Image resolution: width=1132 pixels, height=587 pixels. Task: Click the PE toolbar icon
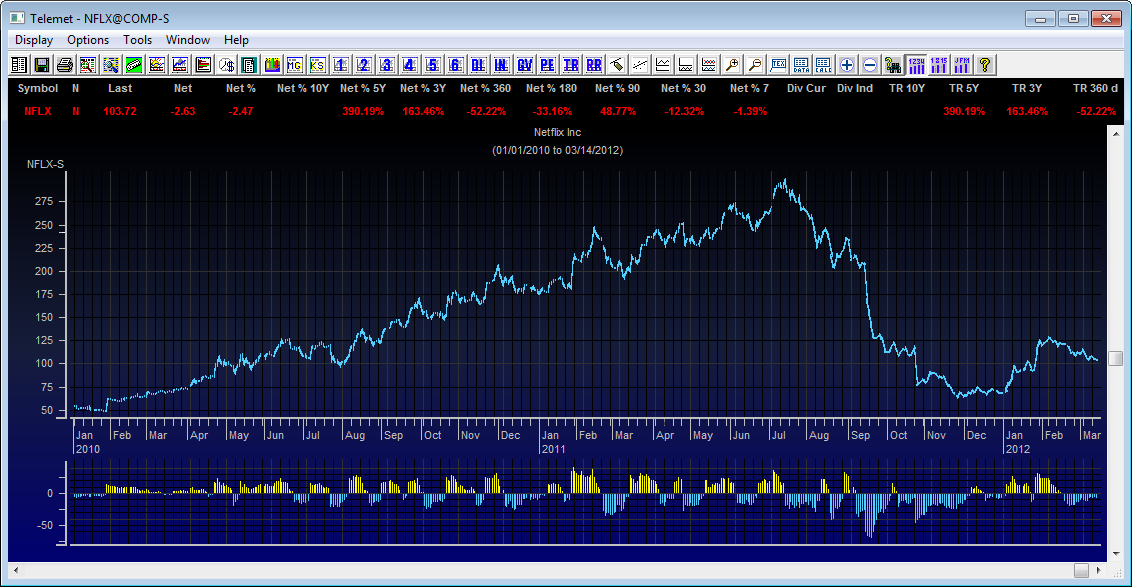[548, 65]
